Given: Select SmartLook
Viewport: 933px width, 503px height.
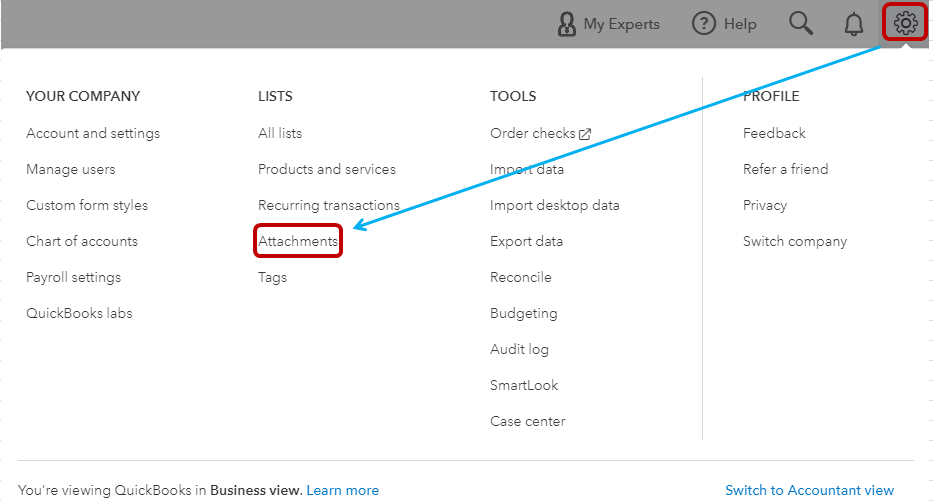Looking at the screenshot, I should pyautogui.click(x=524, y=385).
